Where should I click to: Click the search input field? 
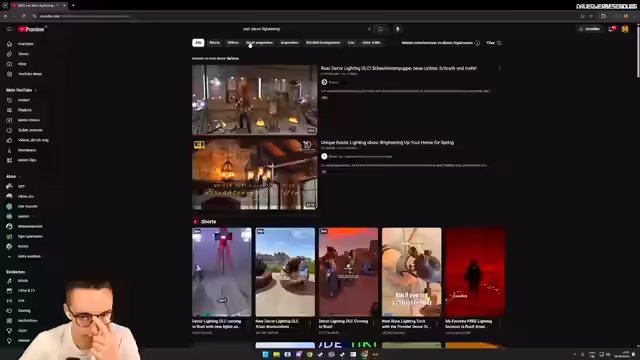click(304, 29)
